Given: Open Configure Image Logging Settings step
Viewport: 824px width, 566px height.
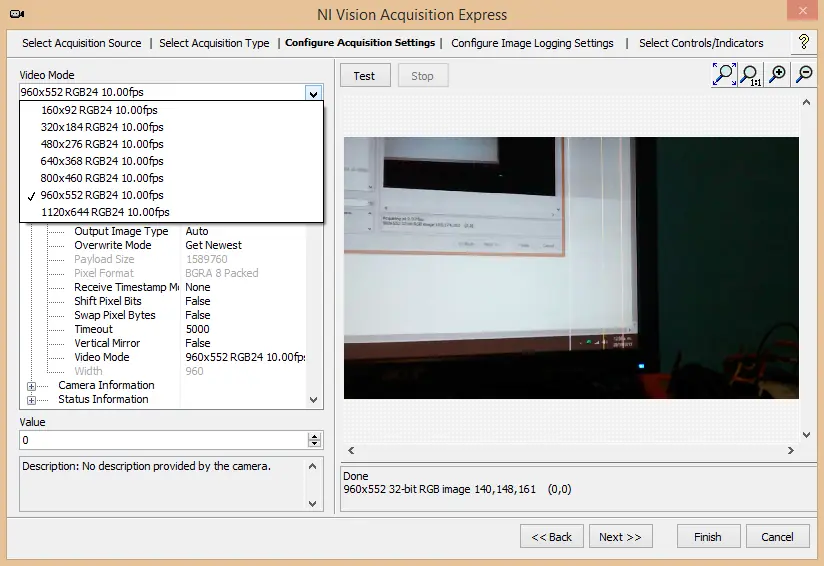Looking at the screenshot, I should tap(532, 43).
